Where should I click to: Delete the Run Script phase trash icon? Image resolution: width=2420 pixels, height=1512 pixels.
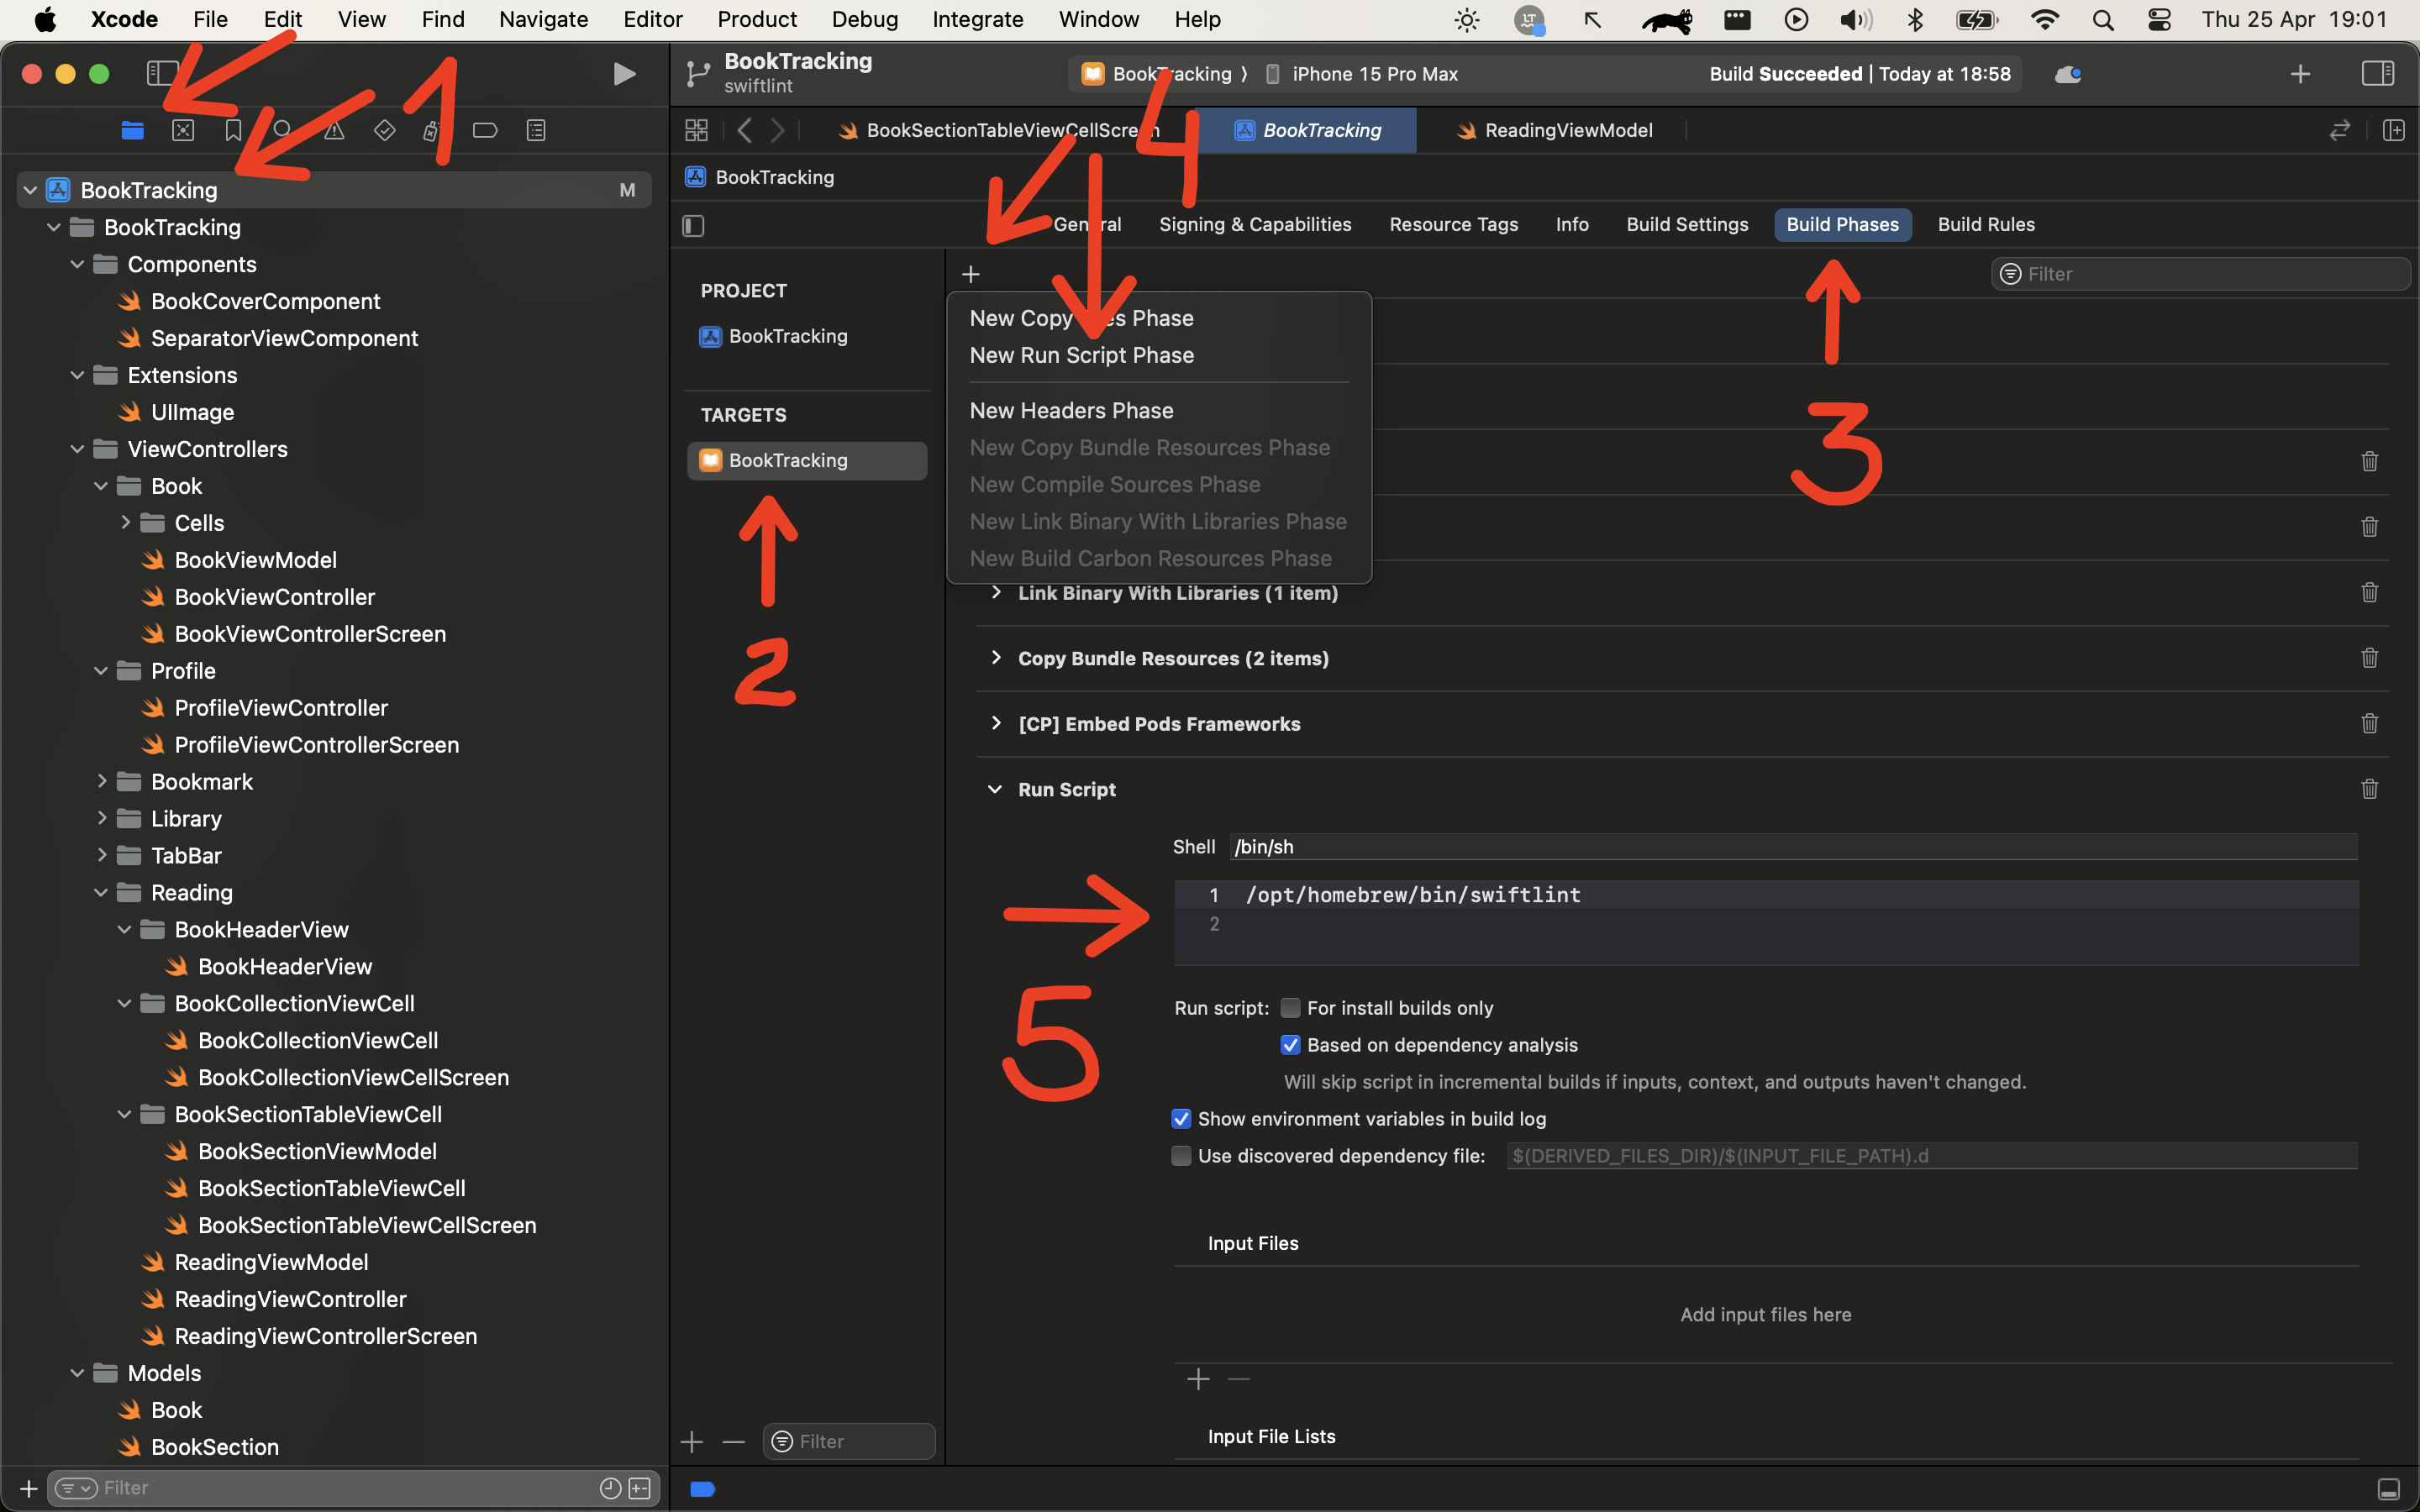pyautogui.click(x=2369, y=789)
